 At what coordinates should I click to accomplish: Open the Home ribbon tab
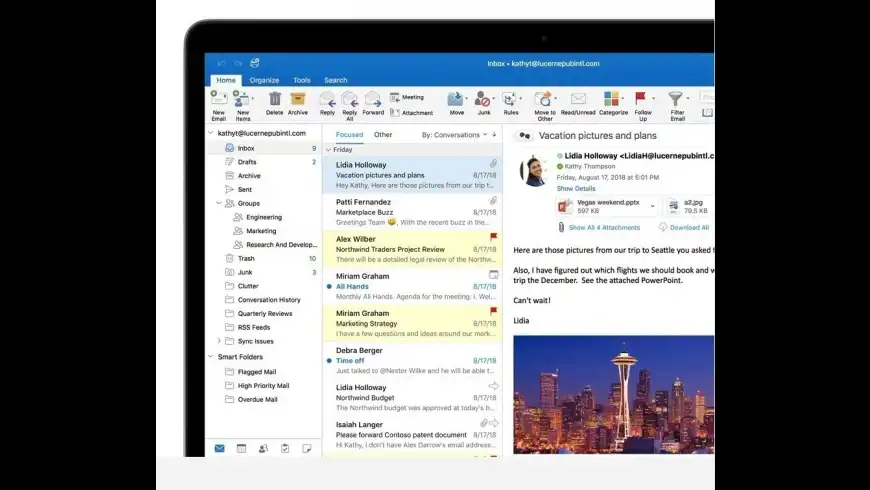(226, 80)
